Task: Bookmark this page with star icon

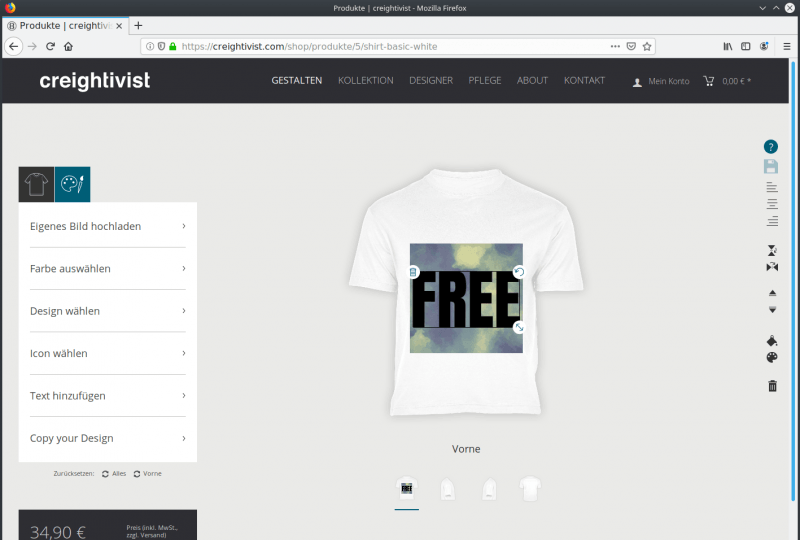Action: pyautogui.click(x=647, y=46)
